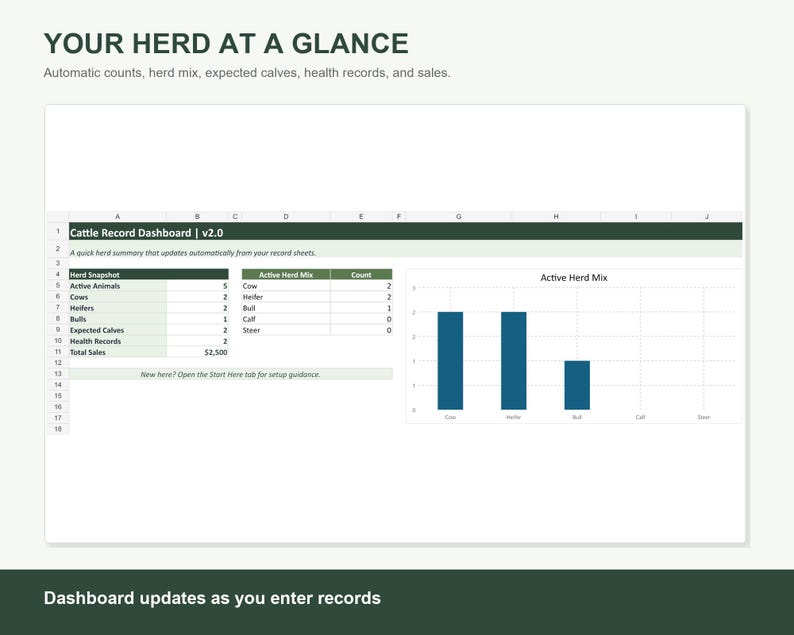Click the 'Count' table header
Viewport: 794px width, 635px height.
pyautogui.click(x=361, y=274)
